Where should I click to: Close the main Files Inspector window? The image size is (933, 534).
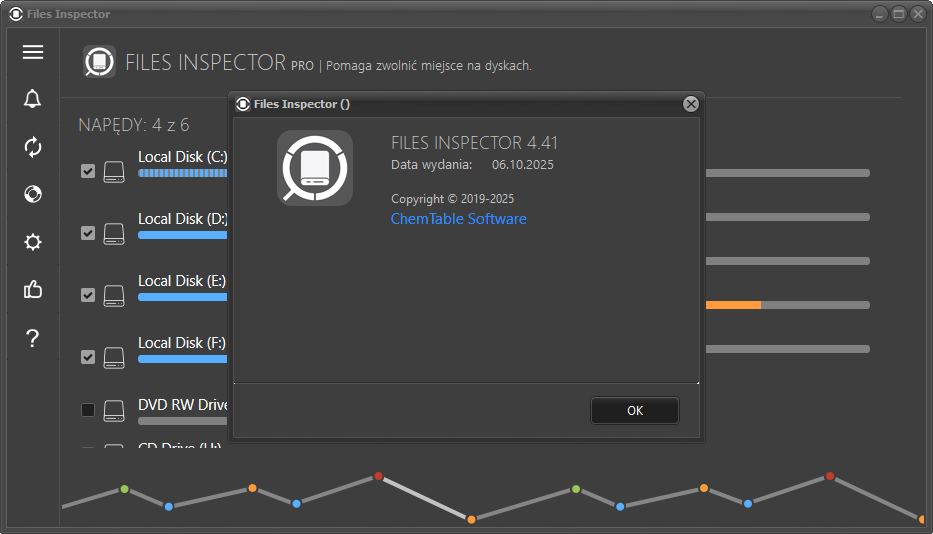click(x=918, y=14)
